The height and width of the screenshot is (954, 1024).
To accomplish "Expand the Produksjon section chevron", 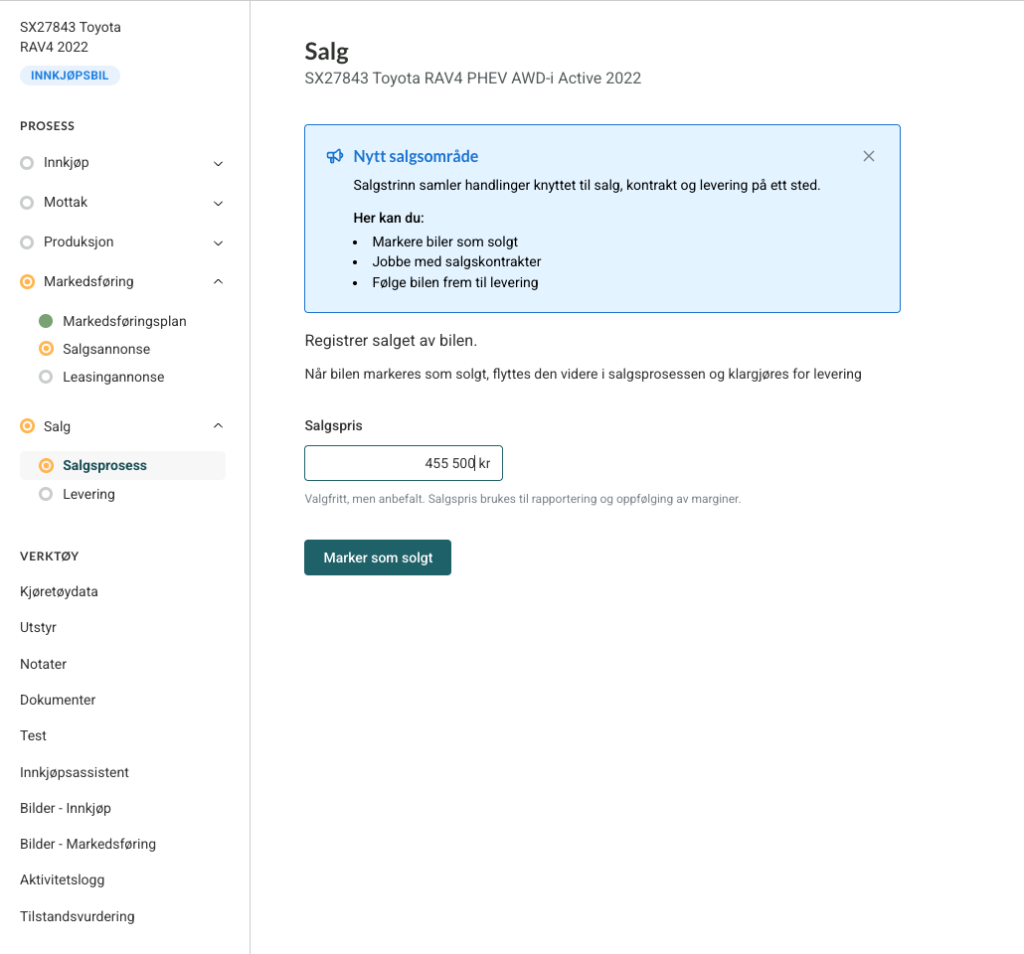I will point(218,243).
